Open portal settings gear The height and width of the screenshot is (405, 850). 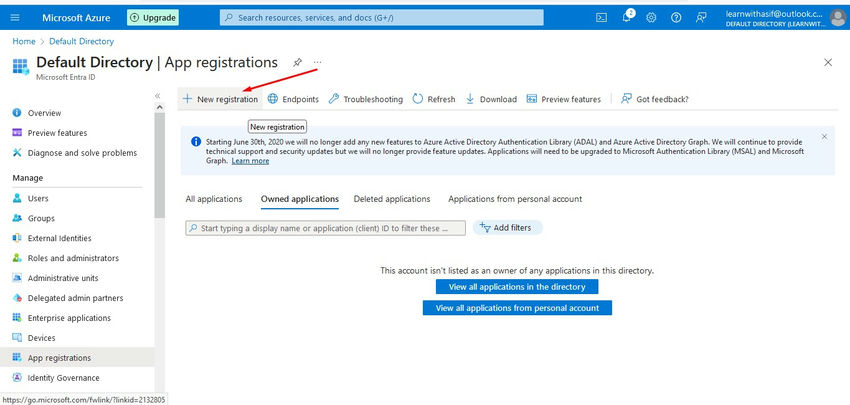pos(652,17)
